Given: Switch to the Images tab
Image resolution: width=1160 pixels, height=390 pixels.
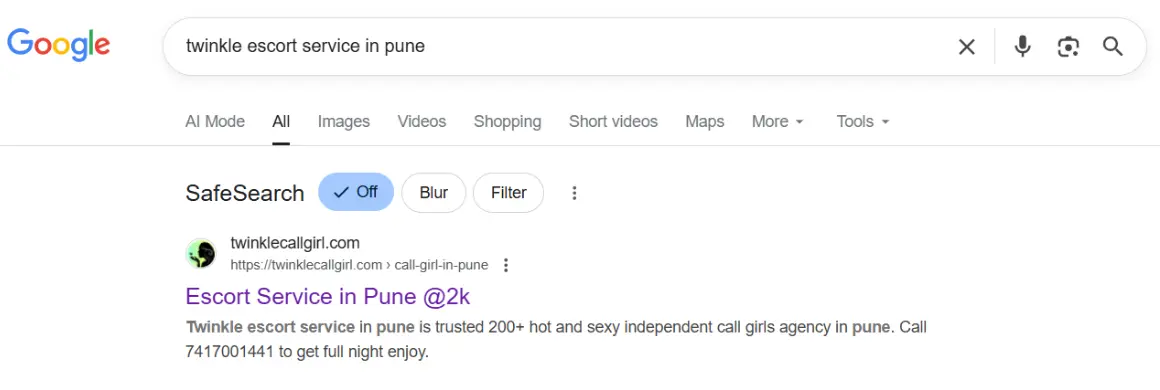Looking at the screenshot, I should point(343,121).
